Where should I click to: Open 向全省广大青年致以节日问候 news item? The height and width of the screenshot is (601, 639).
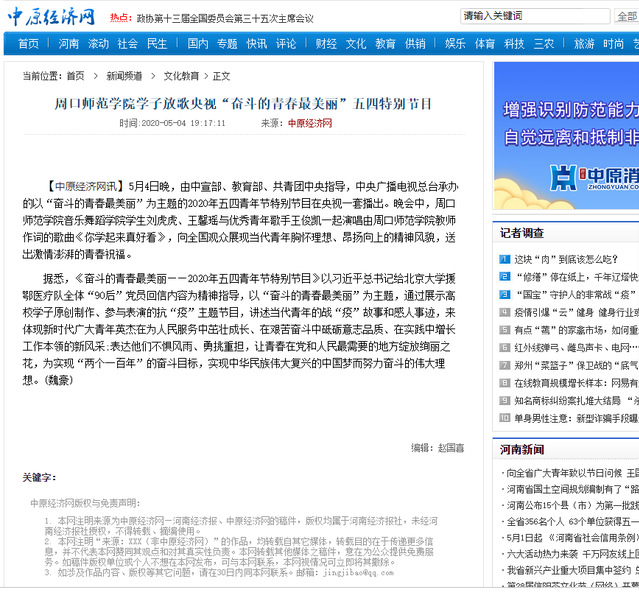tap(573, 473)
